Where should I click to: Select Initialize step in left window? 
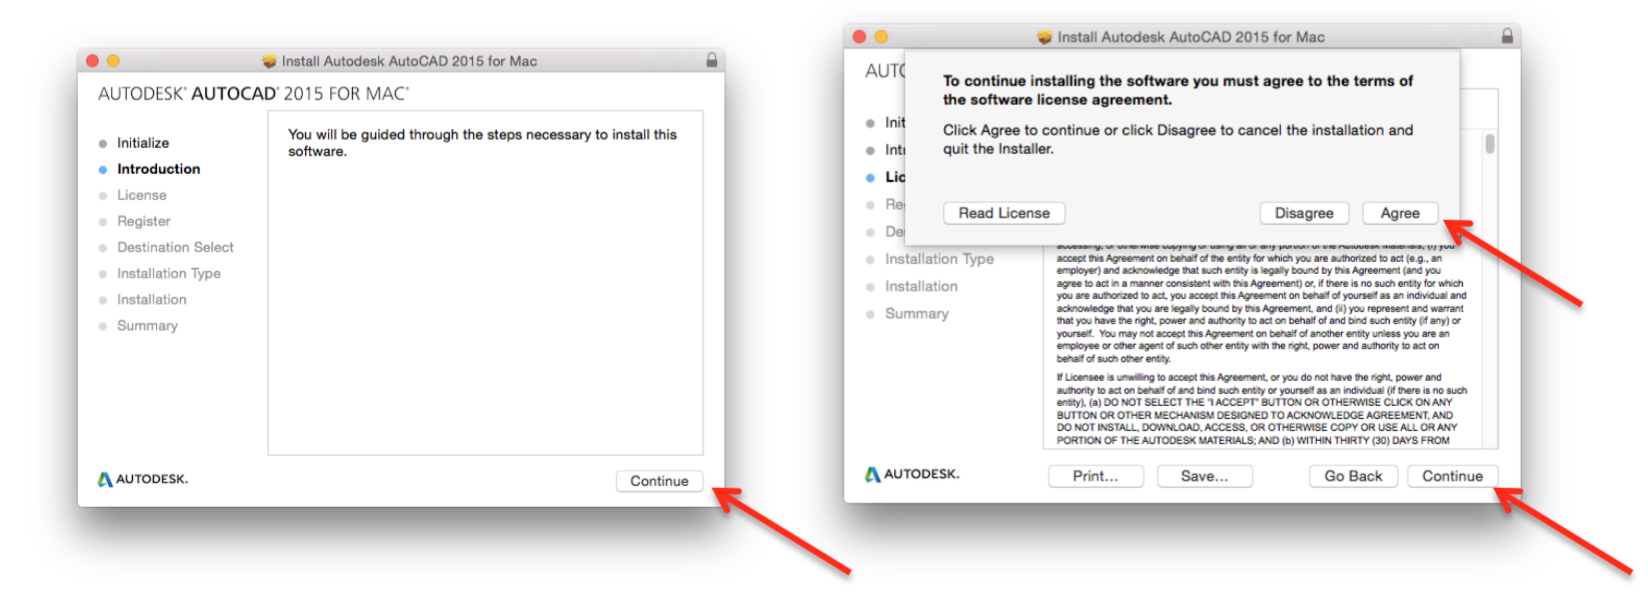142,143
